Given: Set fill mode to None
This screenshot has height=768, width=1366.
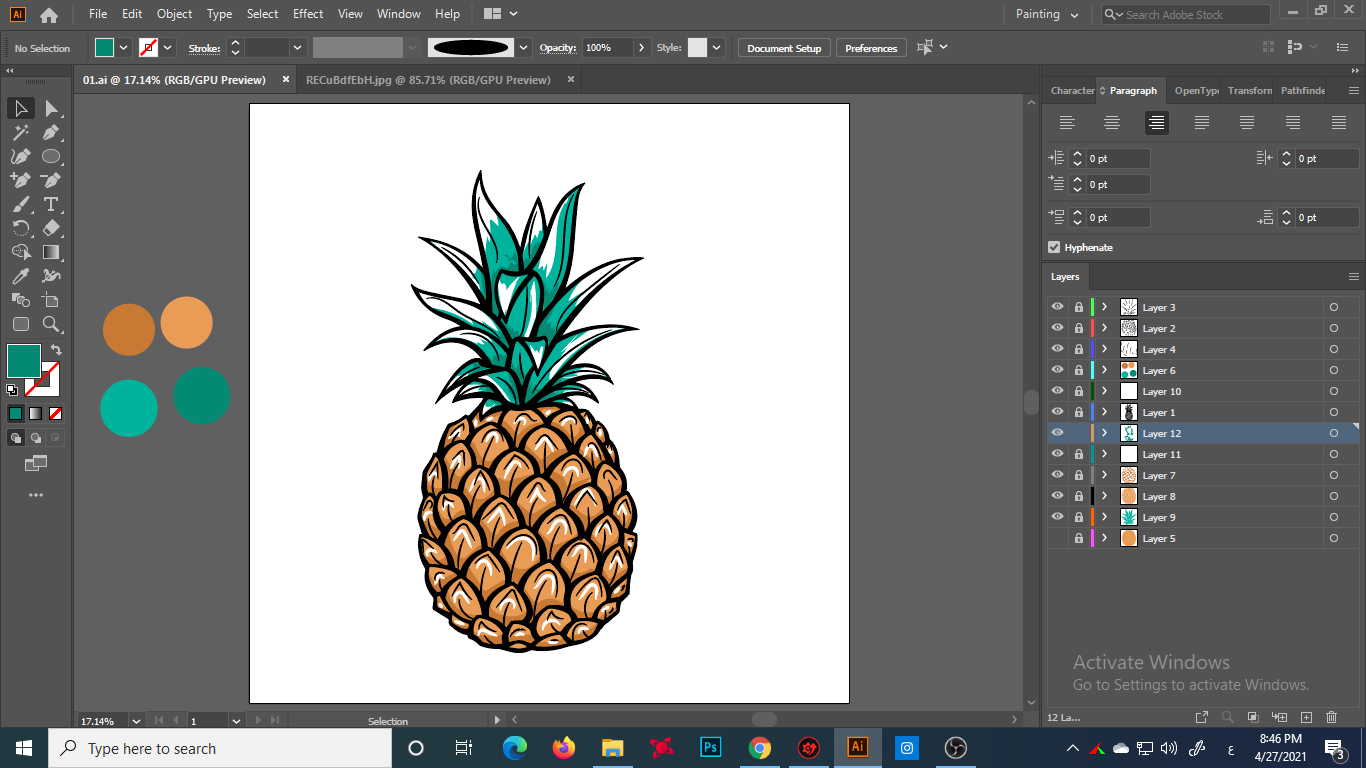Looking at the screenshot, I should [56, 413].
